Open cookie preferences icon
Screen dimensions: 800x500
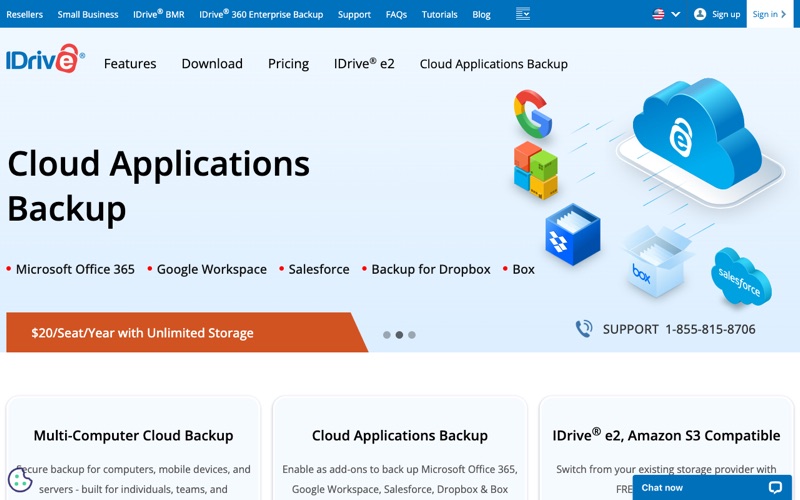20,480
